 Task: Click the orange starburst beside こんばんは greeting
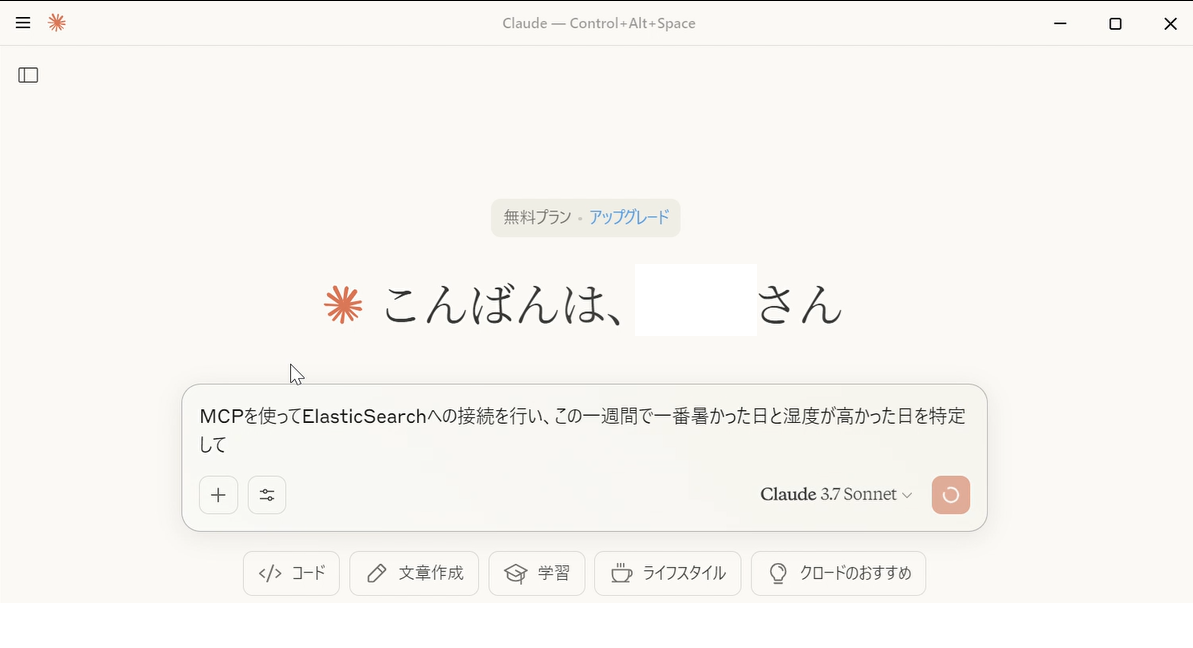(x=343, y=305)
